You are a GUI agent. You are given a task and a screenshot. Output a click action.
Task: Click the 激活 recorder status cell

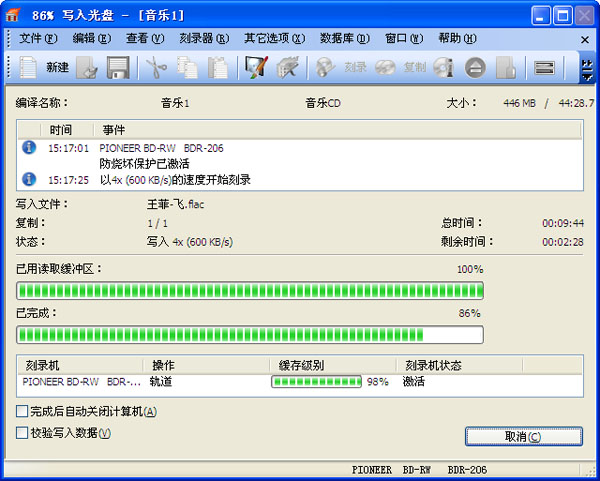414,382
